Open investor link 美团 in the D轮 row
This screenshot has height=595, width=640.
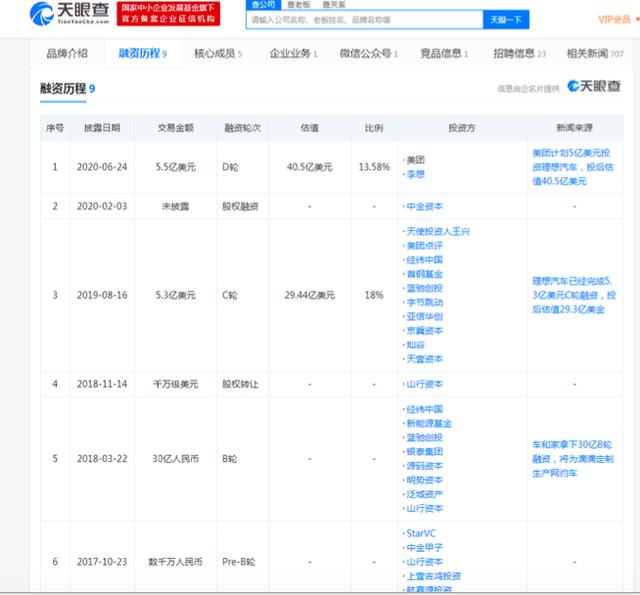click(x=414, y=159)
